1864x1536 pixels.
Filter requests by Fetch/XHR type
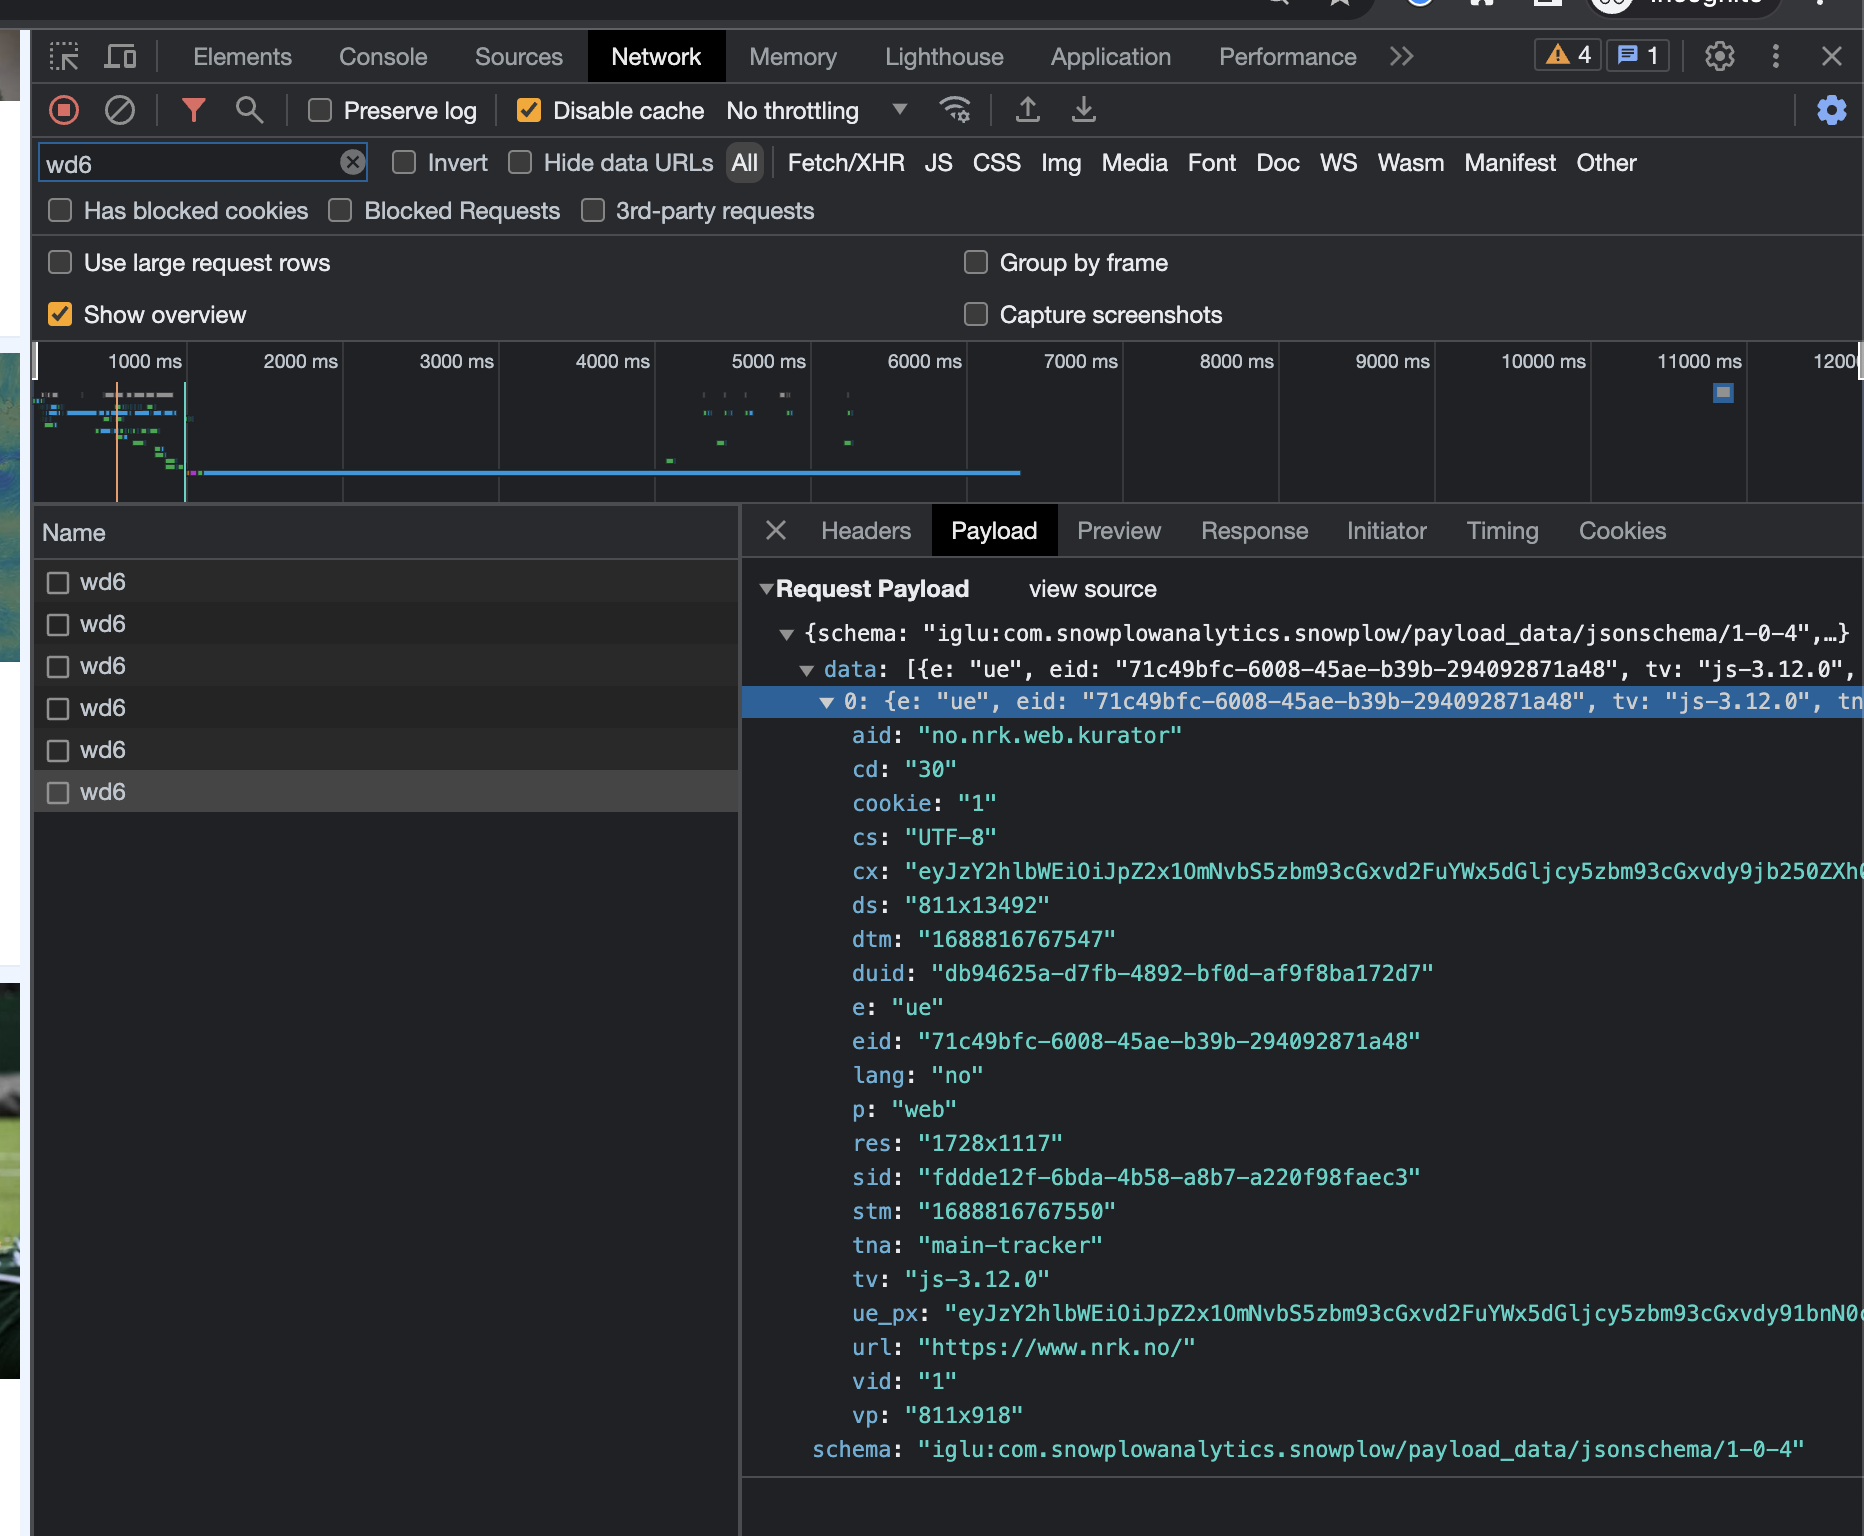(846, 163)
